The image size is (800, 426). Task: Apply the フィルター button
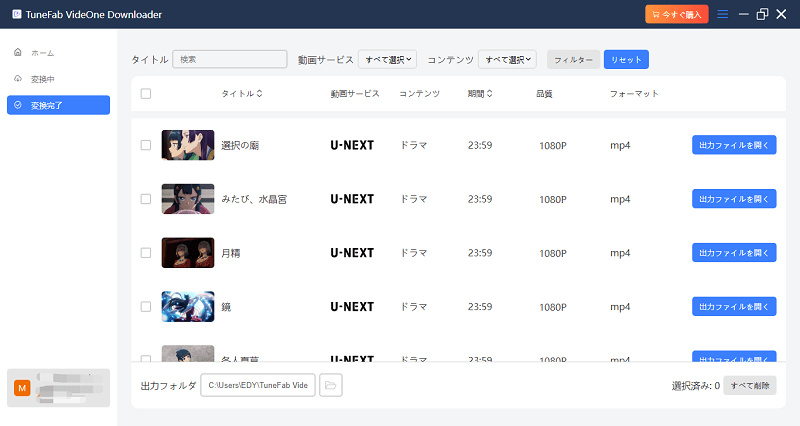coord(573,60)
